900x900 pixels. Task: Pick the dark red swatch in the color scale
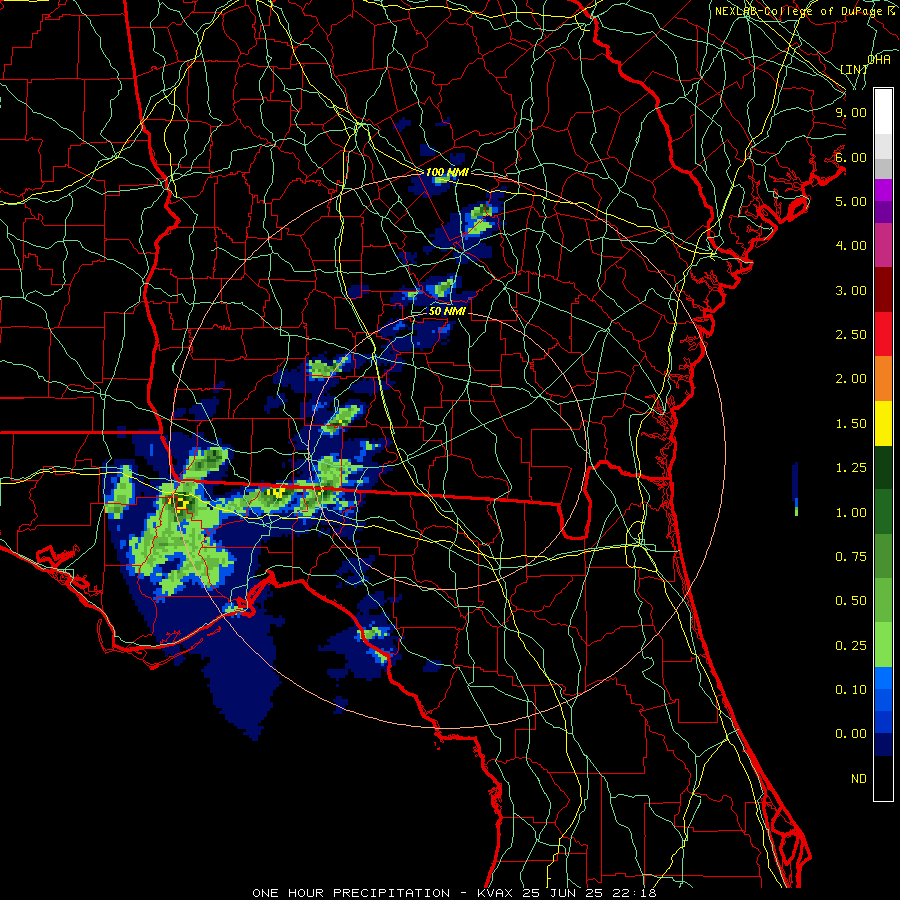(x=883, y=290)
